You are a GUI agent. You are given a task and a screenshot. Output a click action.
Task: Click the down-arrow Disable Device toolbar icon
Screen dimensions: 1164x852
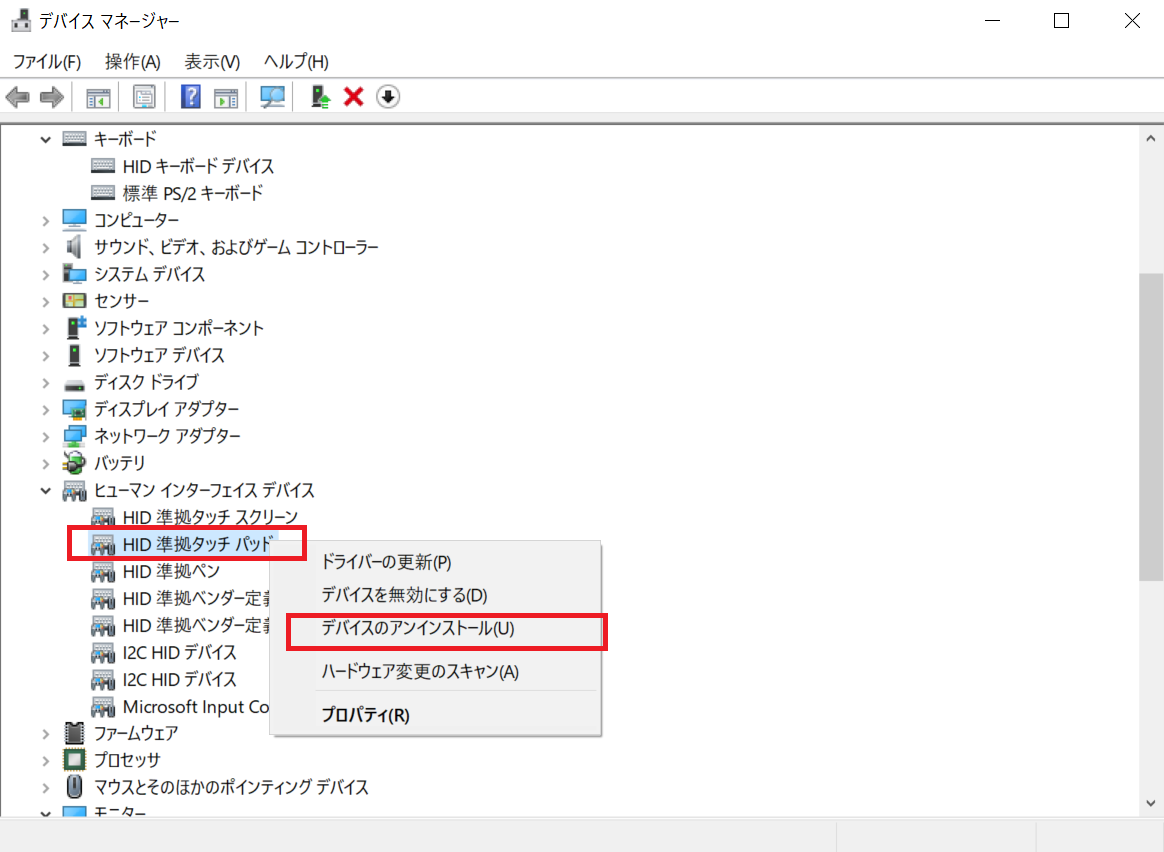pos(388,97)
